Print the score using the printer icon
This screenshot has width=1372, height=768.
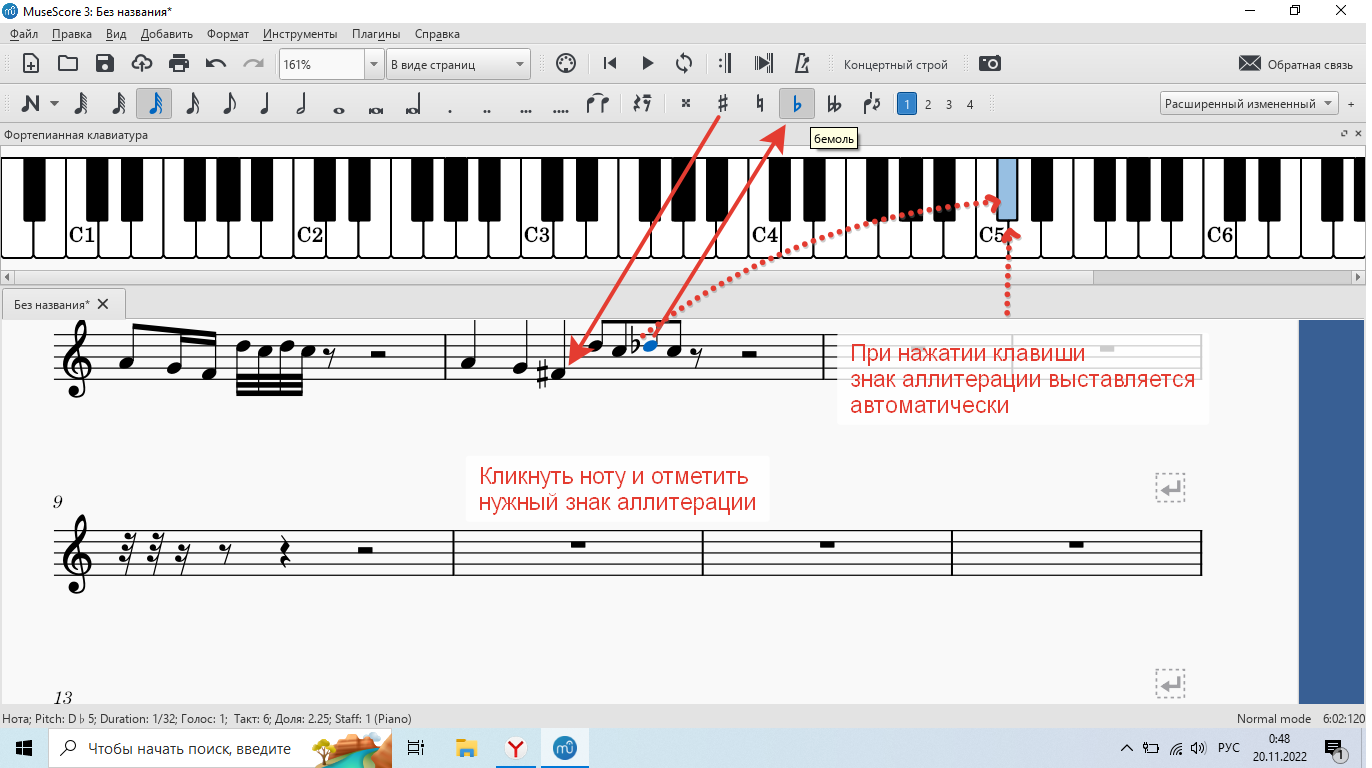pyautogui.click(x=179, y=64)
